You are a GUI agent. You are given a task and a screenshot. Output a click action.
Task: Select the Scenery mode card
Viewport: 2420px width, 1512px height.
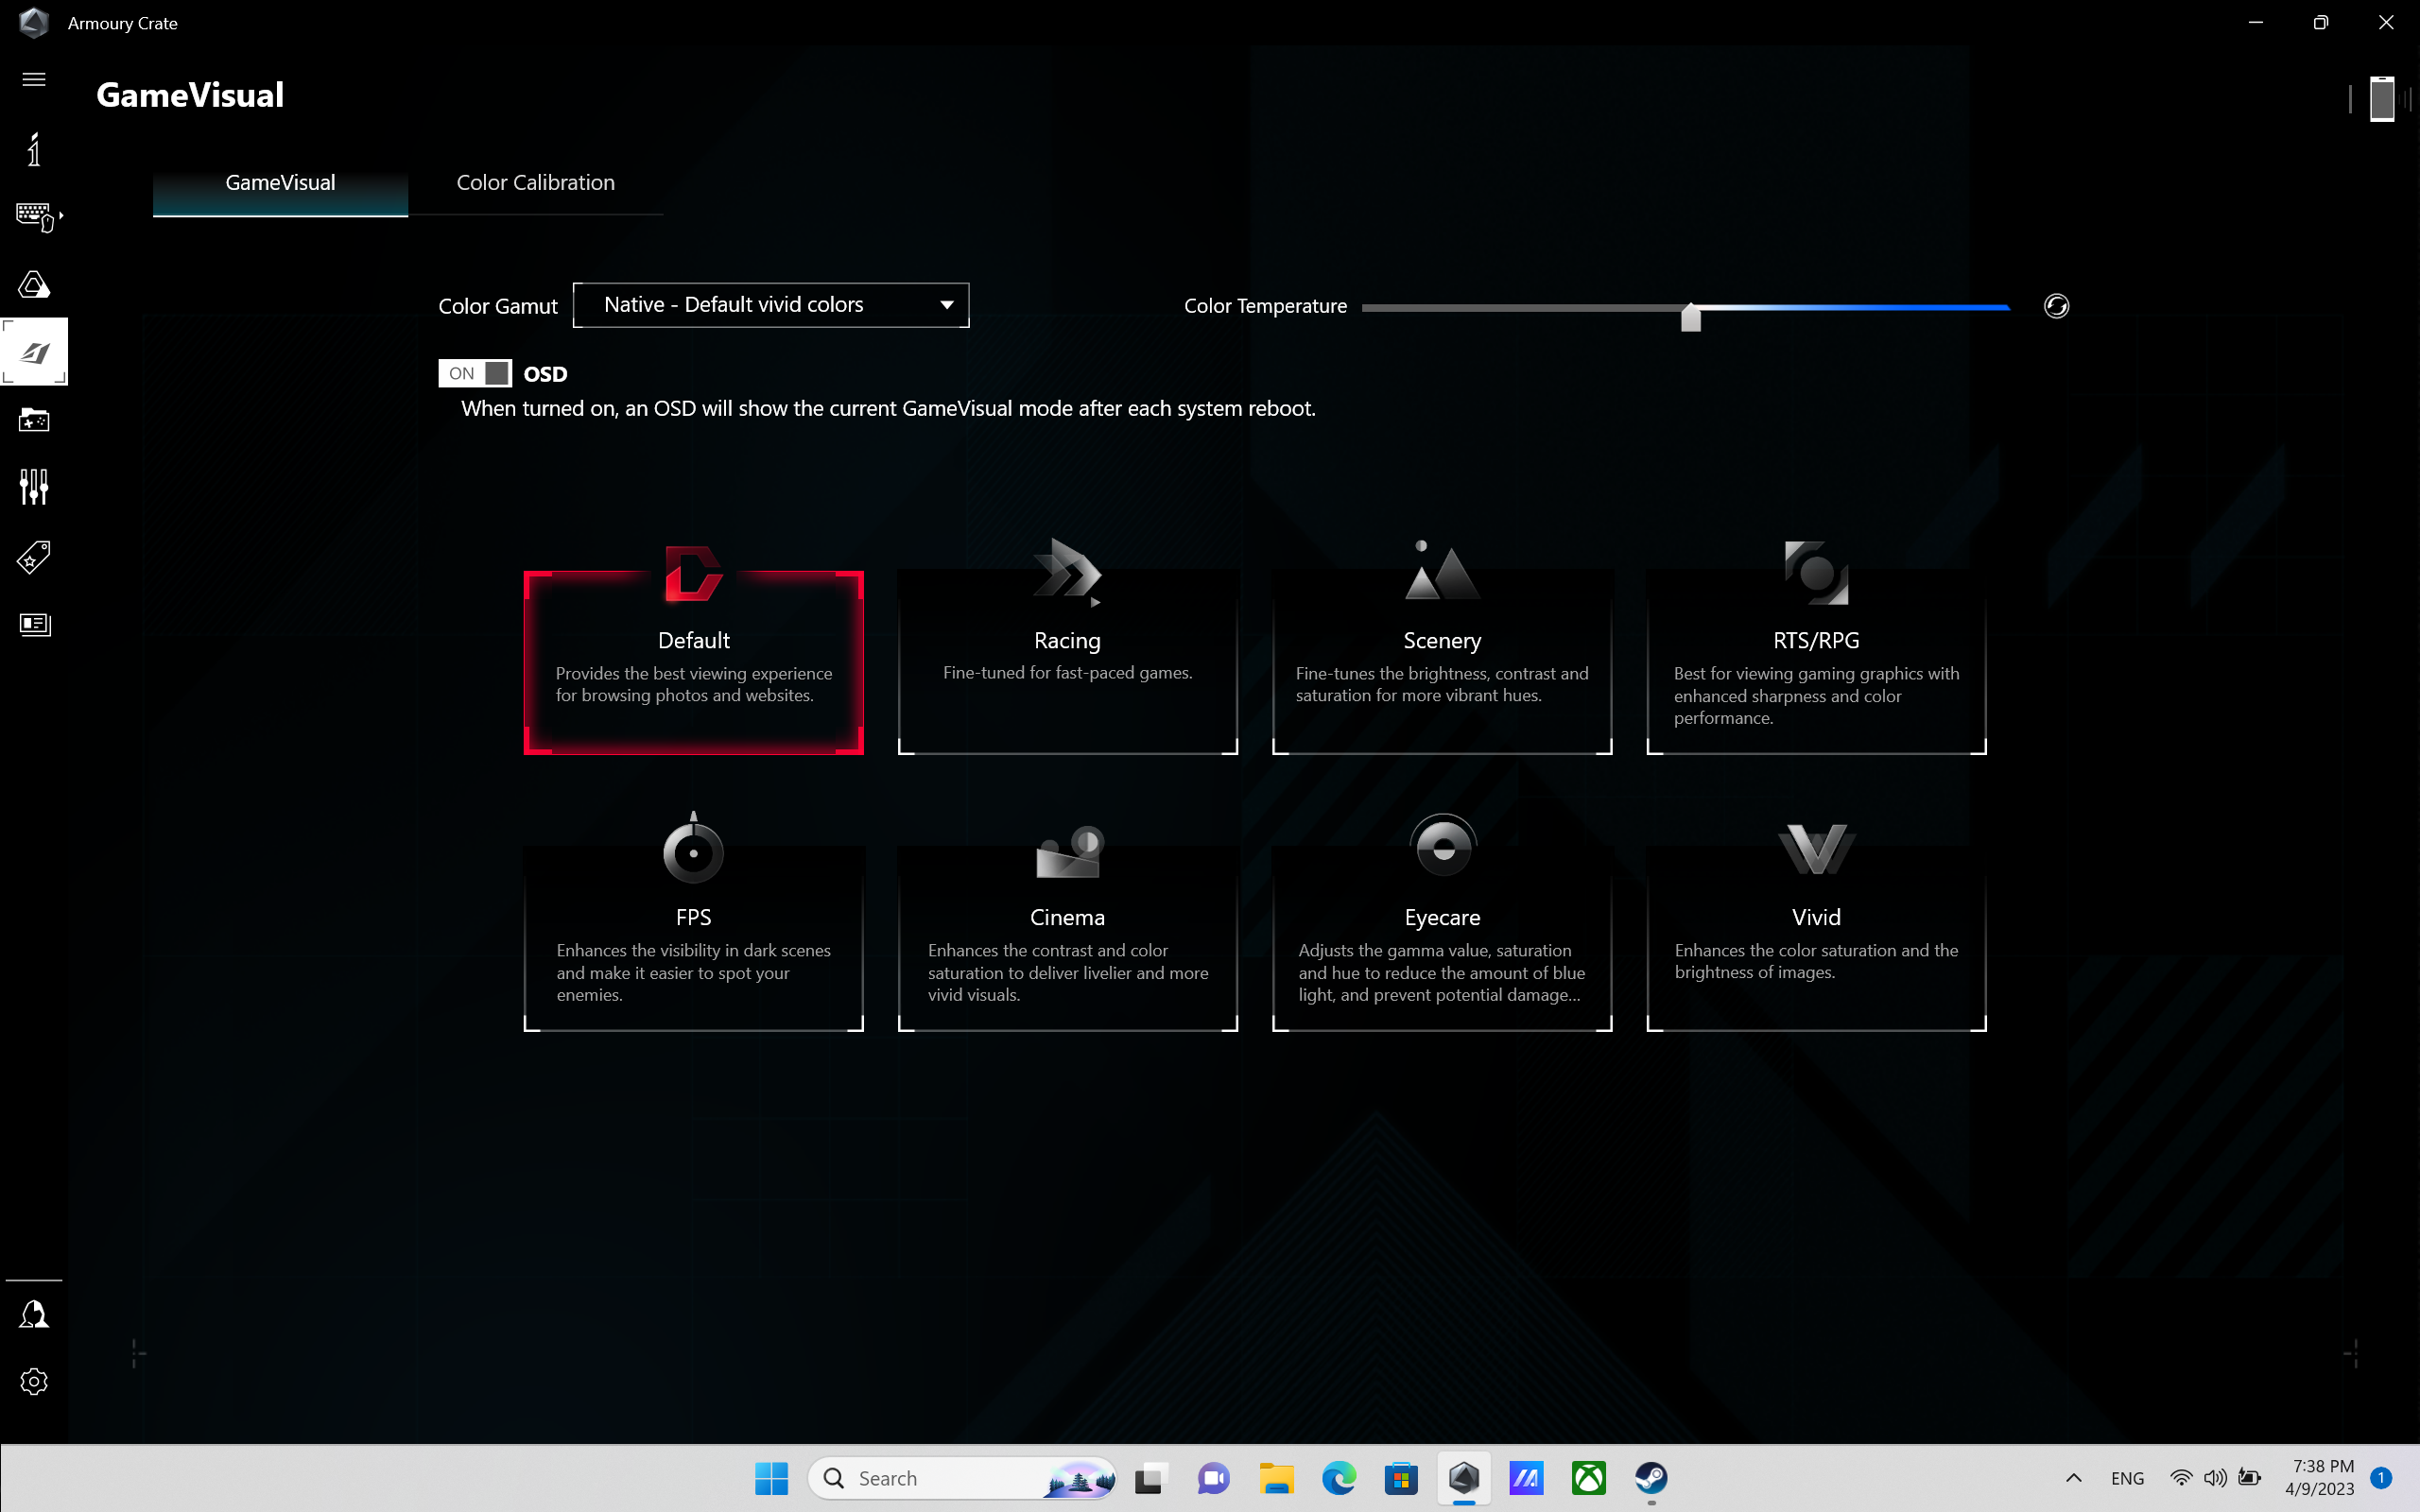click(1441, 662)
